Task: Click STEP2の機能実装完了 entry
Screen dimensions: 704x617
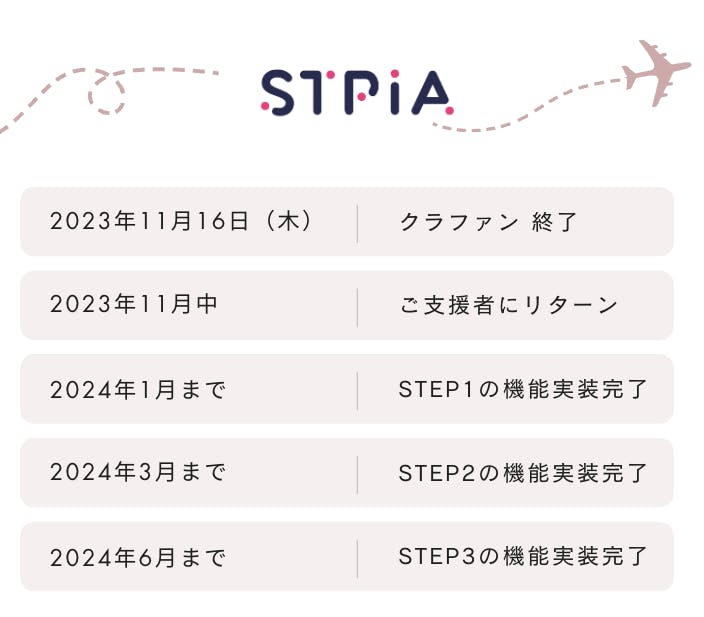Action: [x=523, y=472]
